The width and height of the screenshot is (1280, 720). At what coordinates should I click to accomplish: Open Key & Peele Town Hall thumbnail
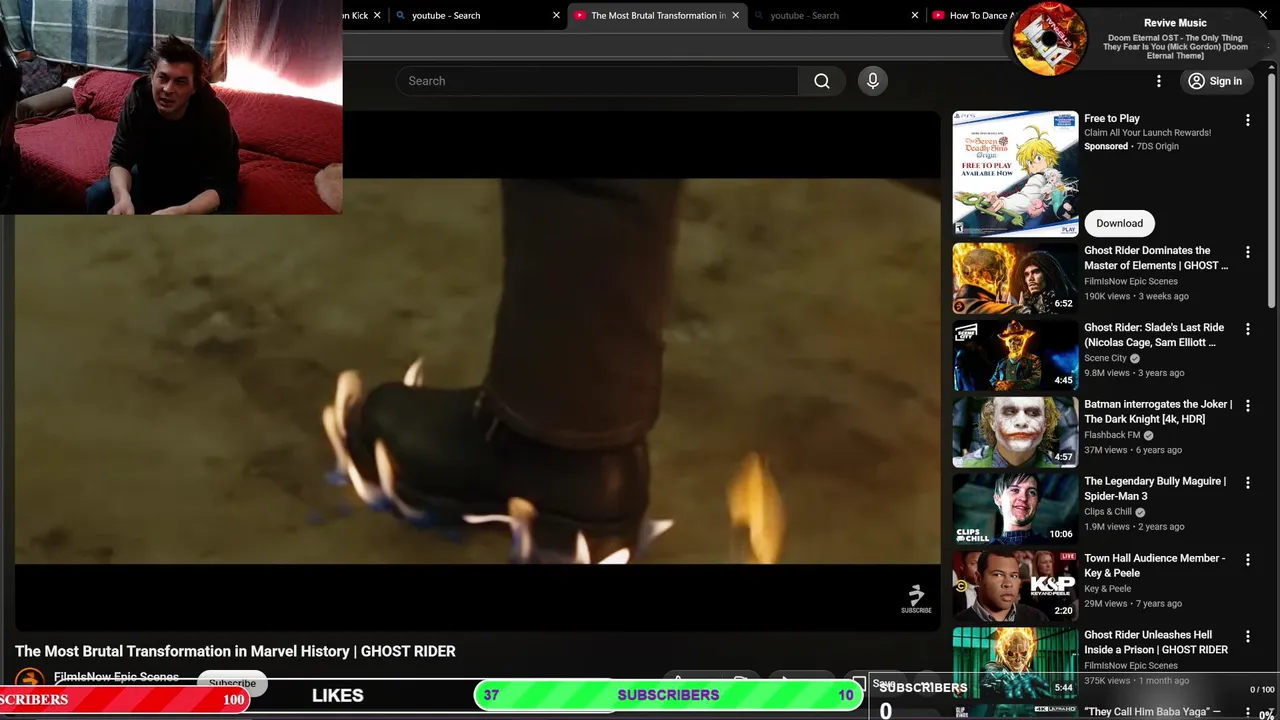(x=1015, y=586)
